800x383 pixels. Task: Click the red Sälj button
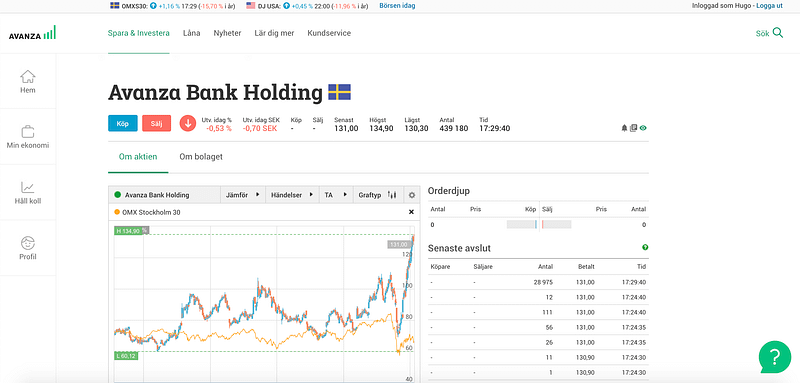pyautogui.click(x=156, y=123)
